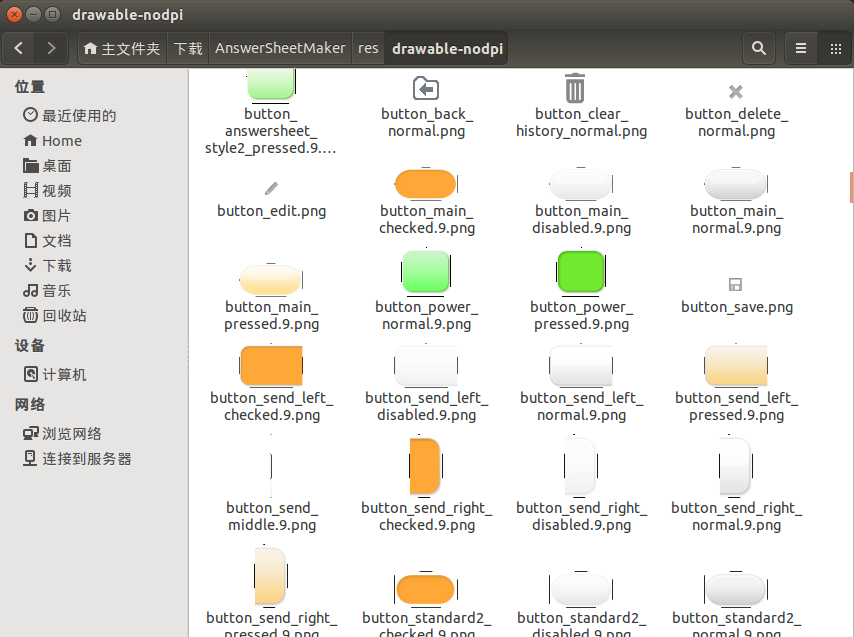Open 主文件夹 in the path bar

click(122, 48)
